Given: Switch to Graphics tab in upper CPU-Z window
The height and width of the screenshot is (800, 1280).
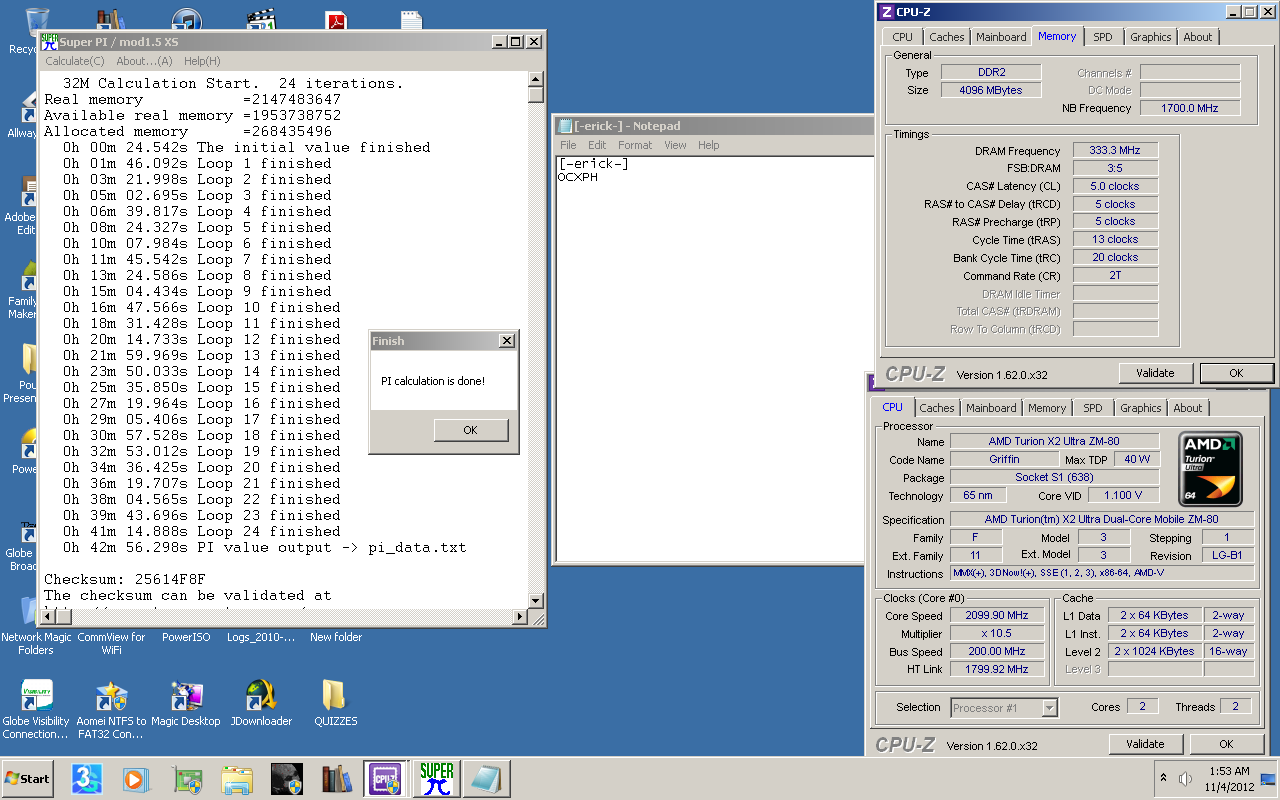Looking at the screenshot, I should [x=1150, y=37].
